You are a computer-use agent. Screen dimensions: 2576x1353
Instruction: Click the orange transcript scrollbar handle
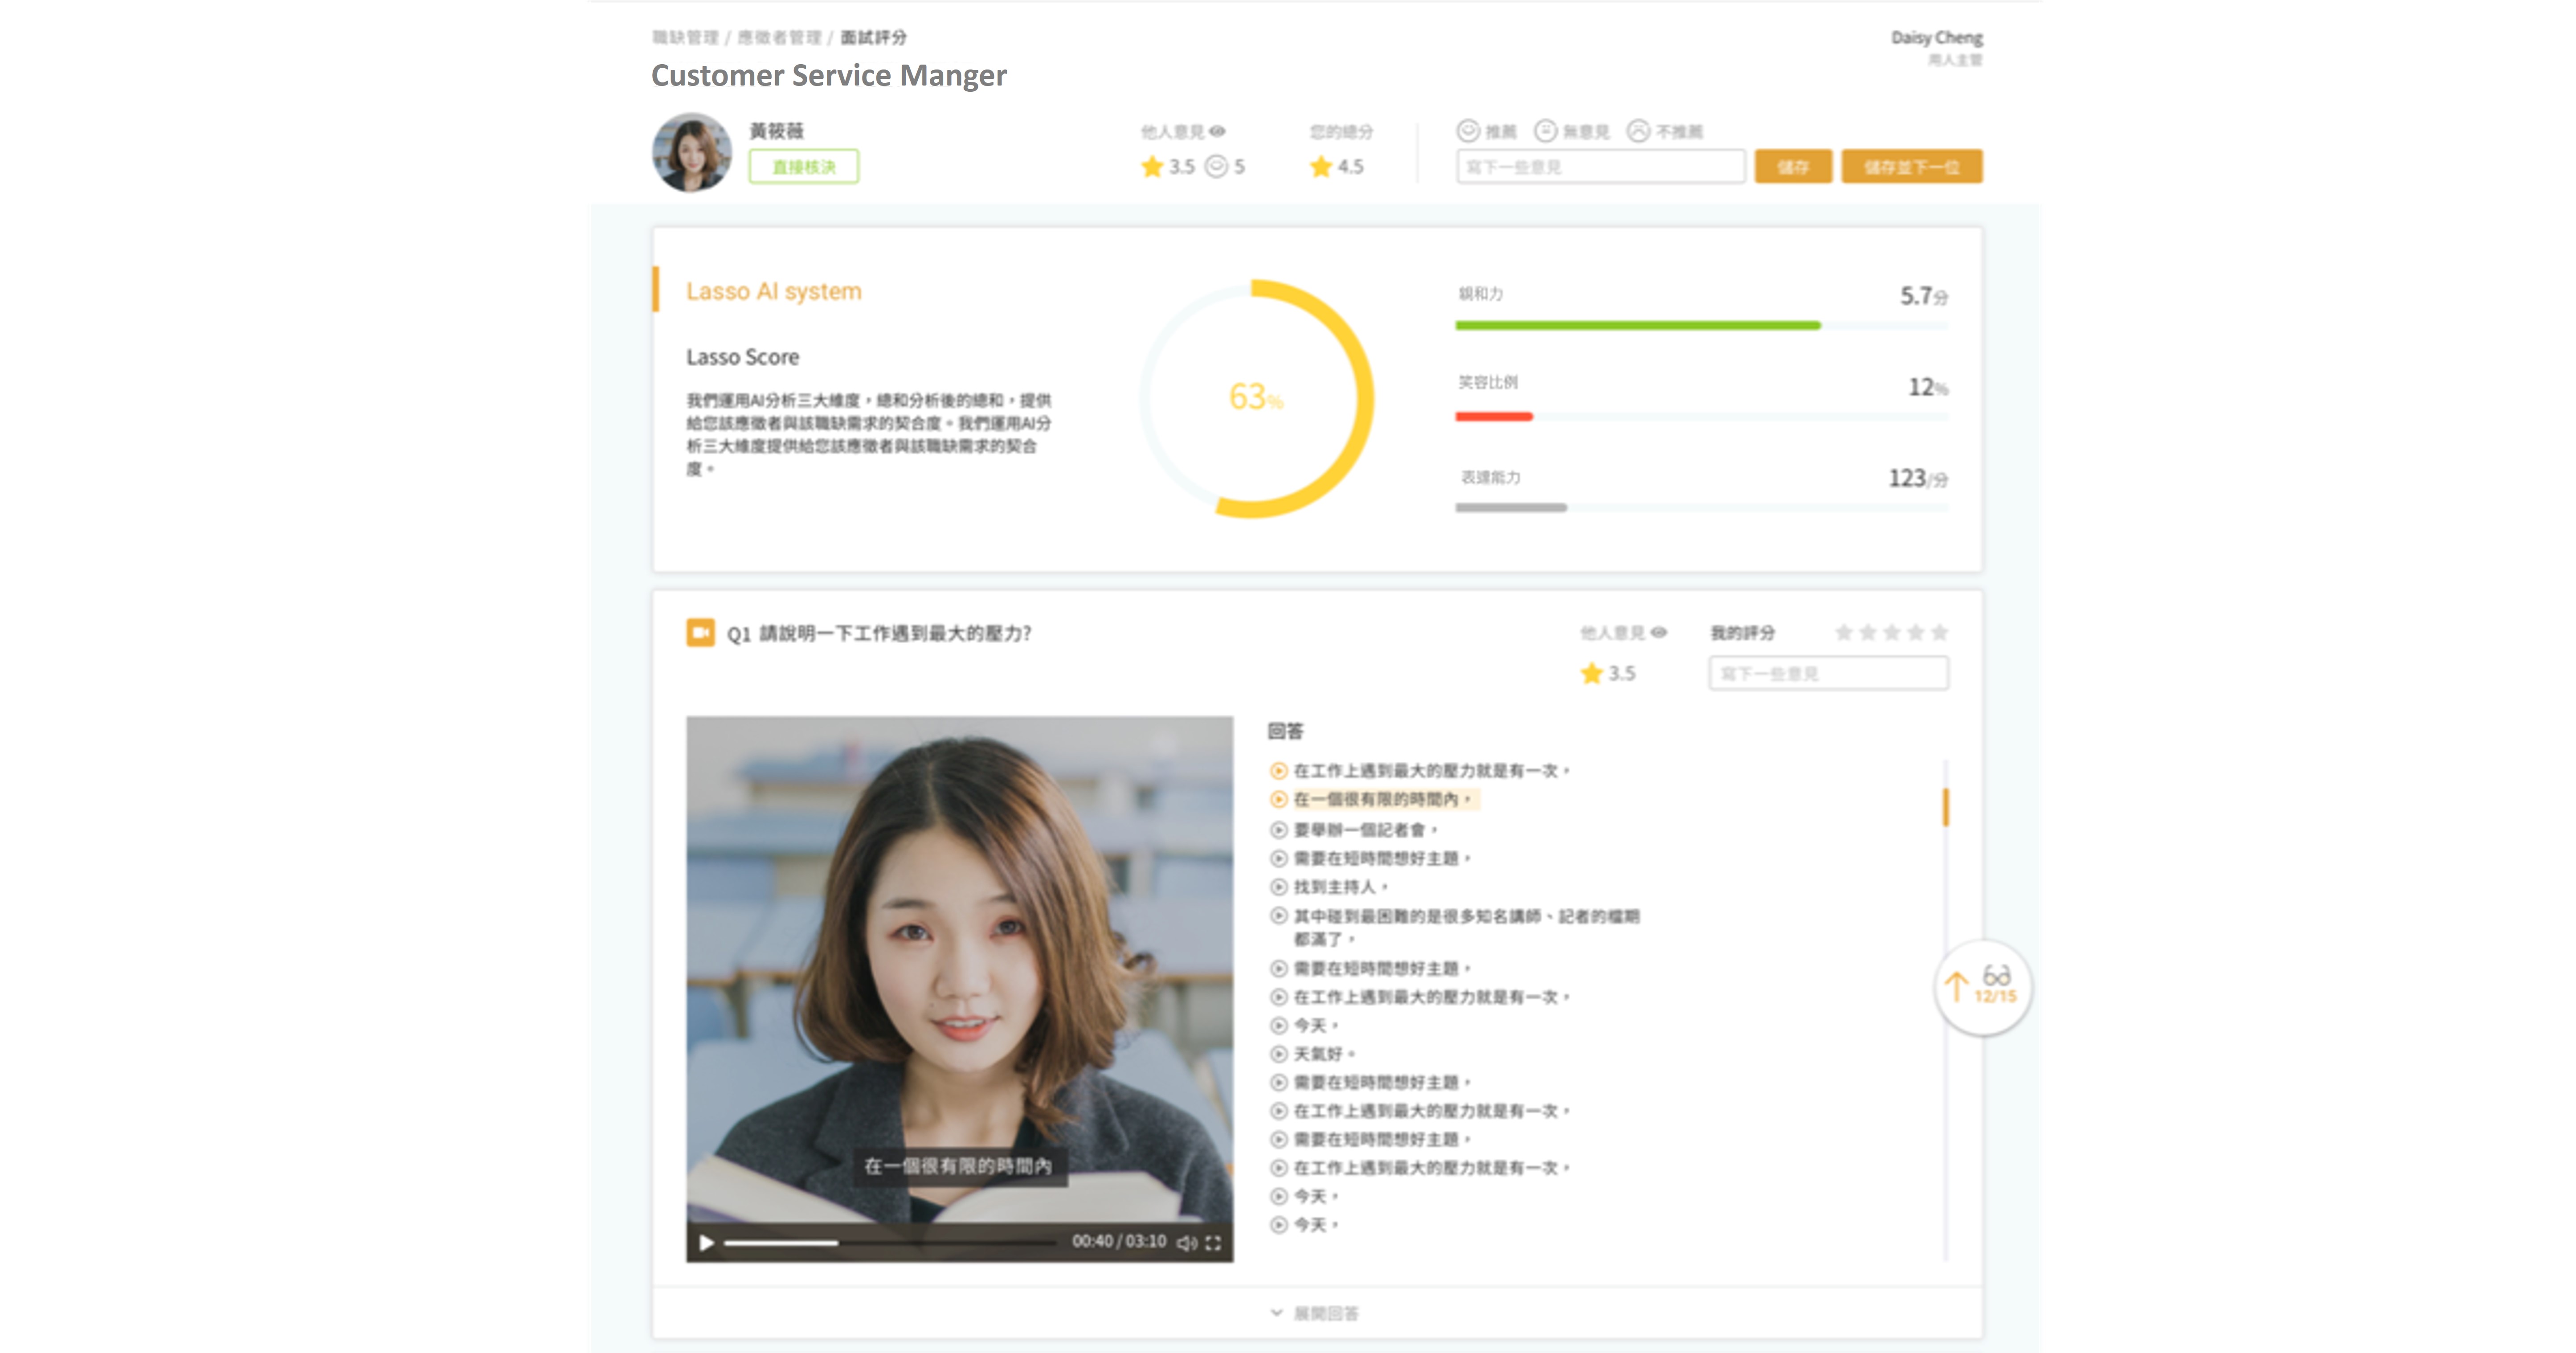point(1945,806)
